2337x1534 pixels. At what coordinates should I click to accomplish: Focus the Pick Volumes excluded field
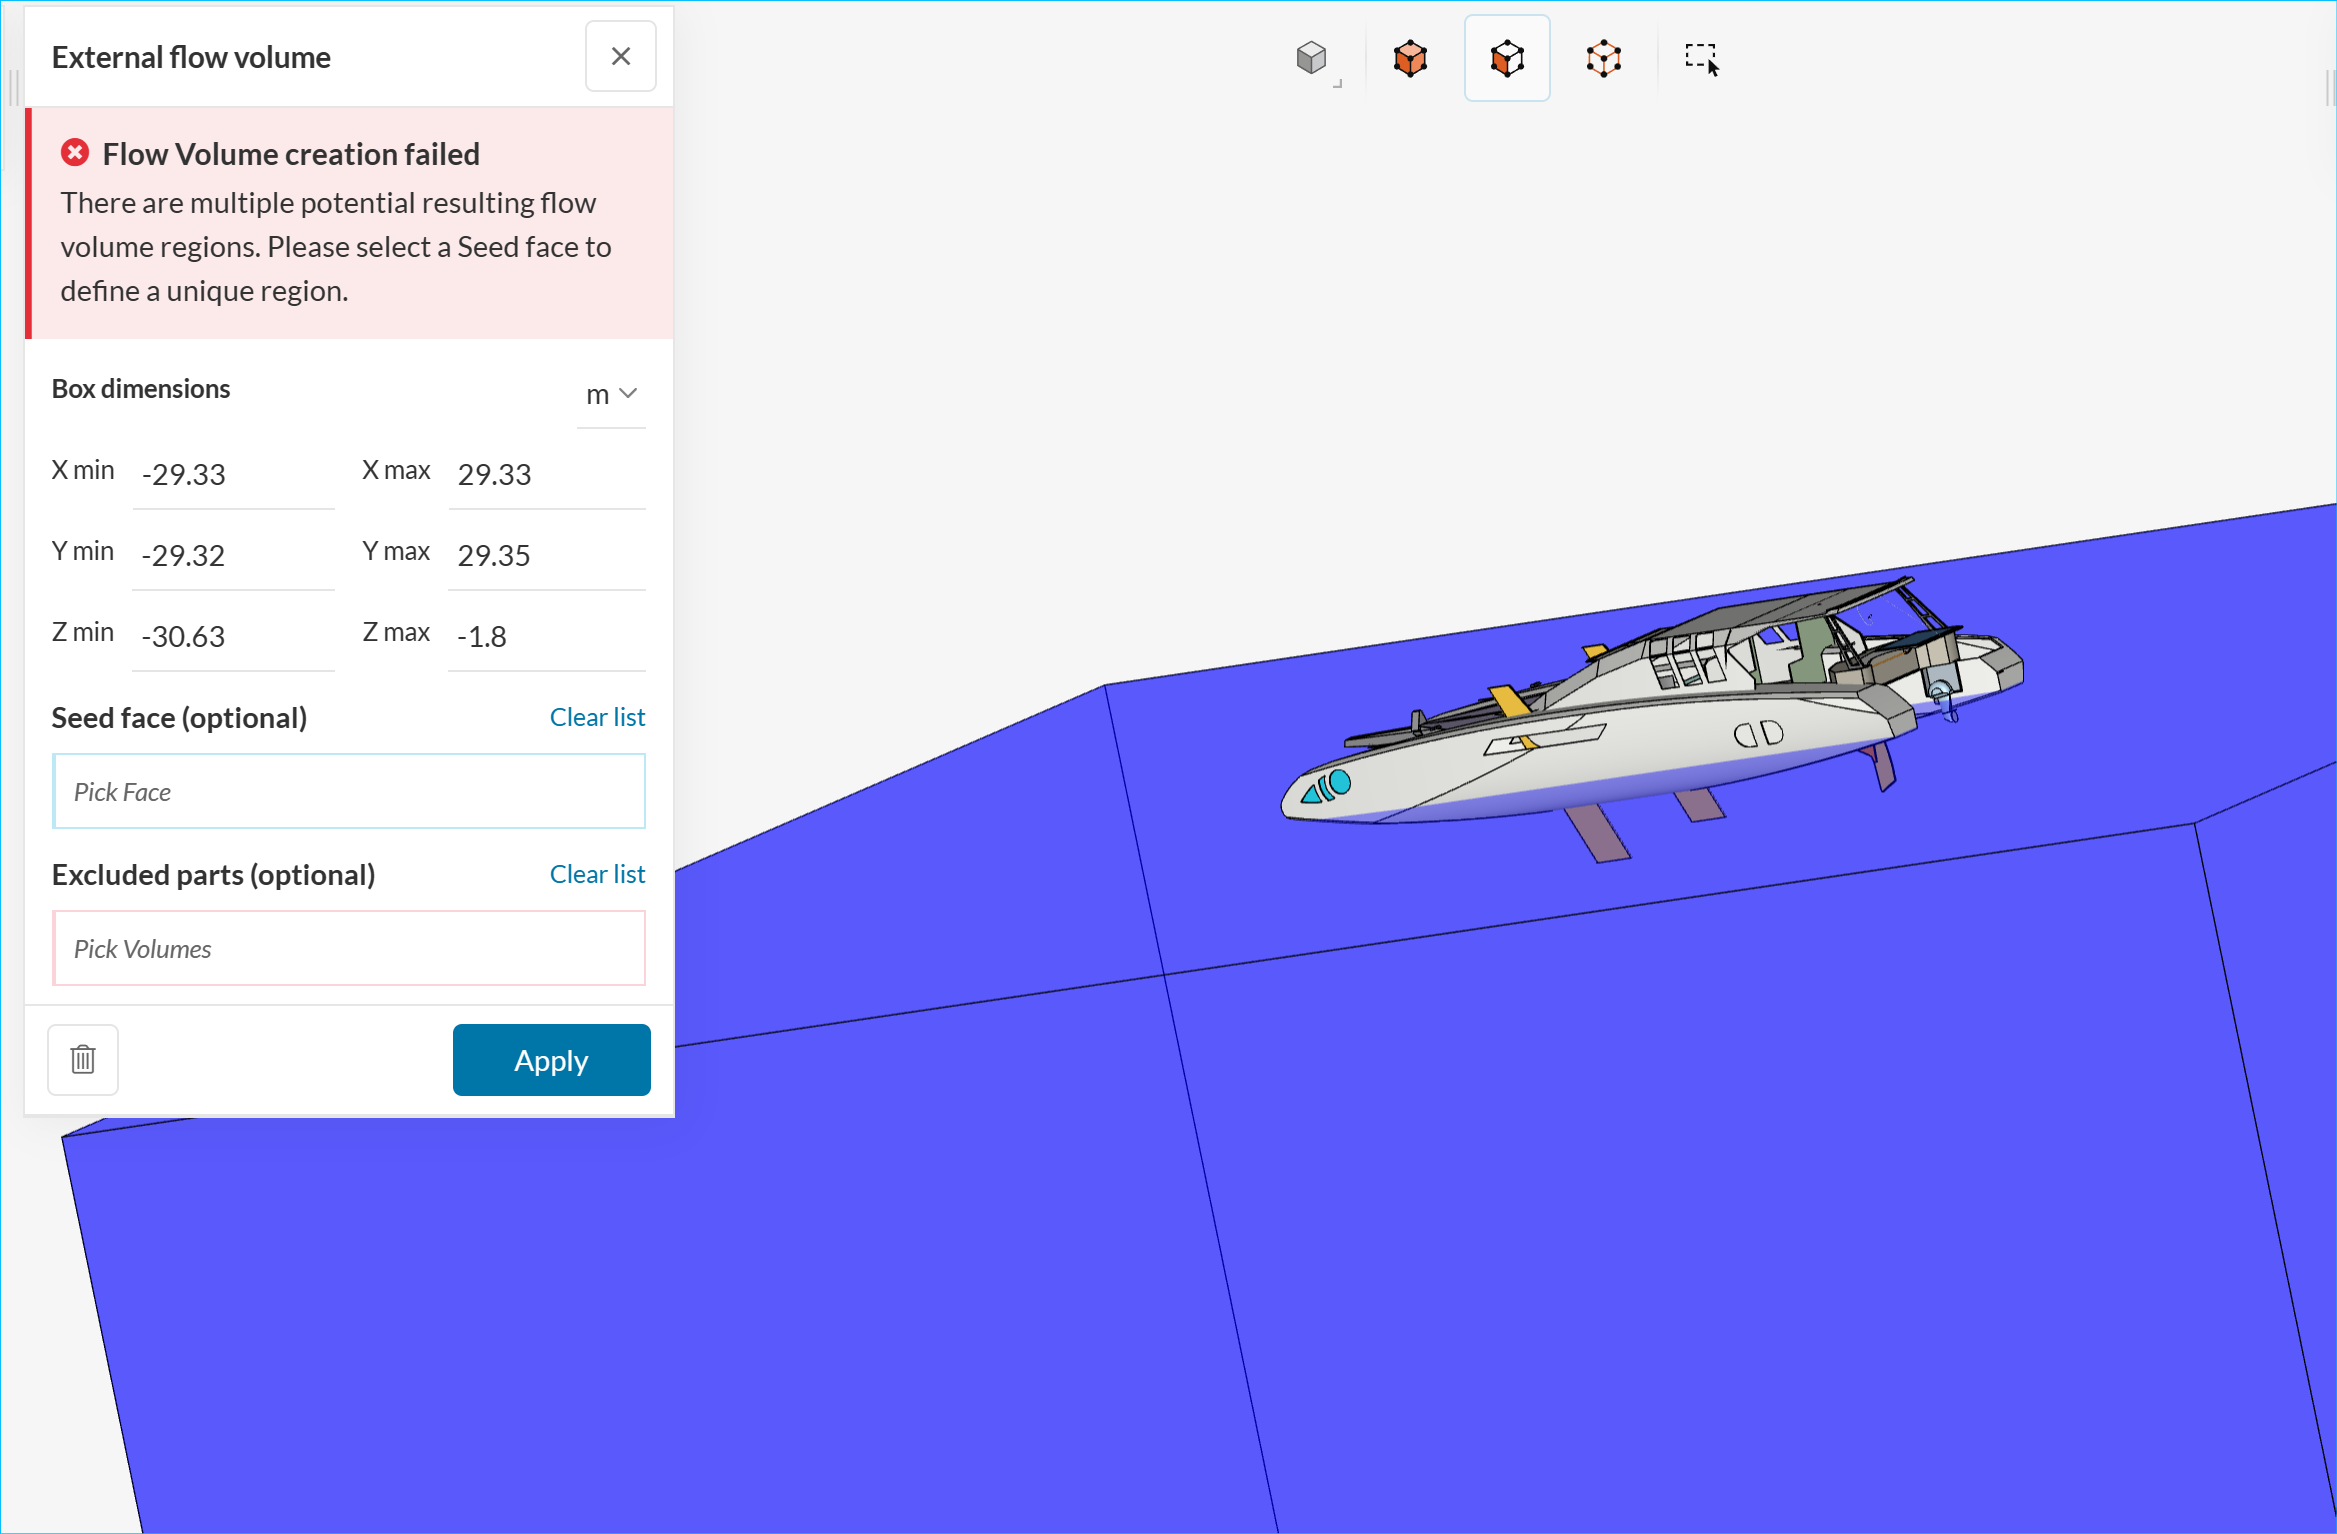348,949
